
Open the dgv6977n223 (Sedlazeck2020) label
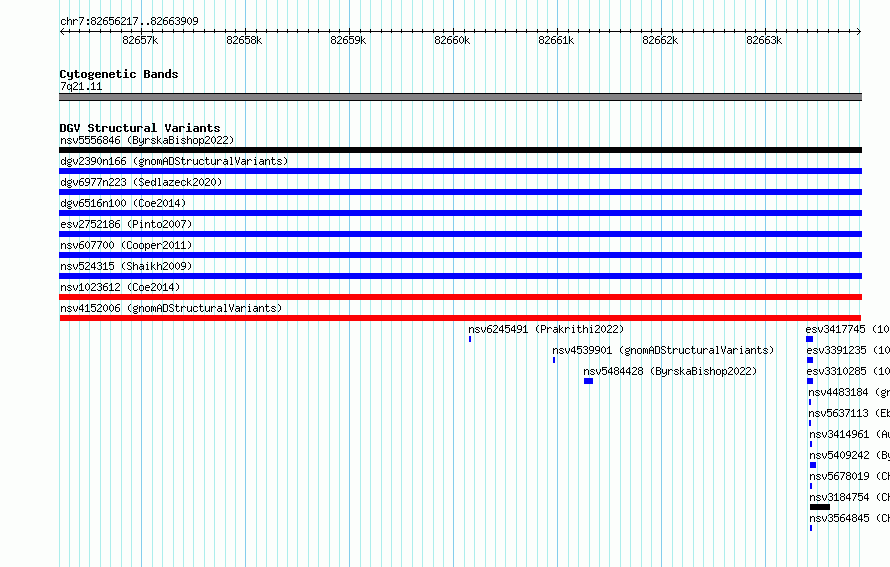141,182
